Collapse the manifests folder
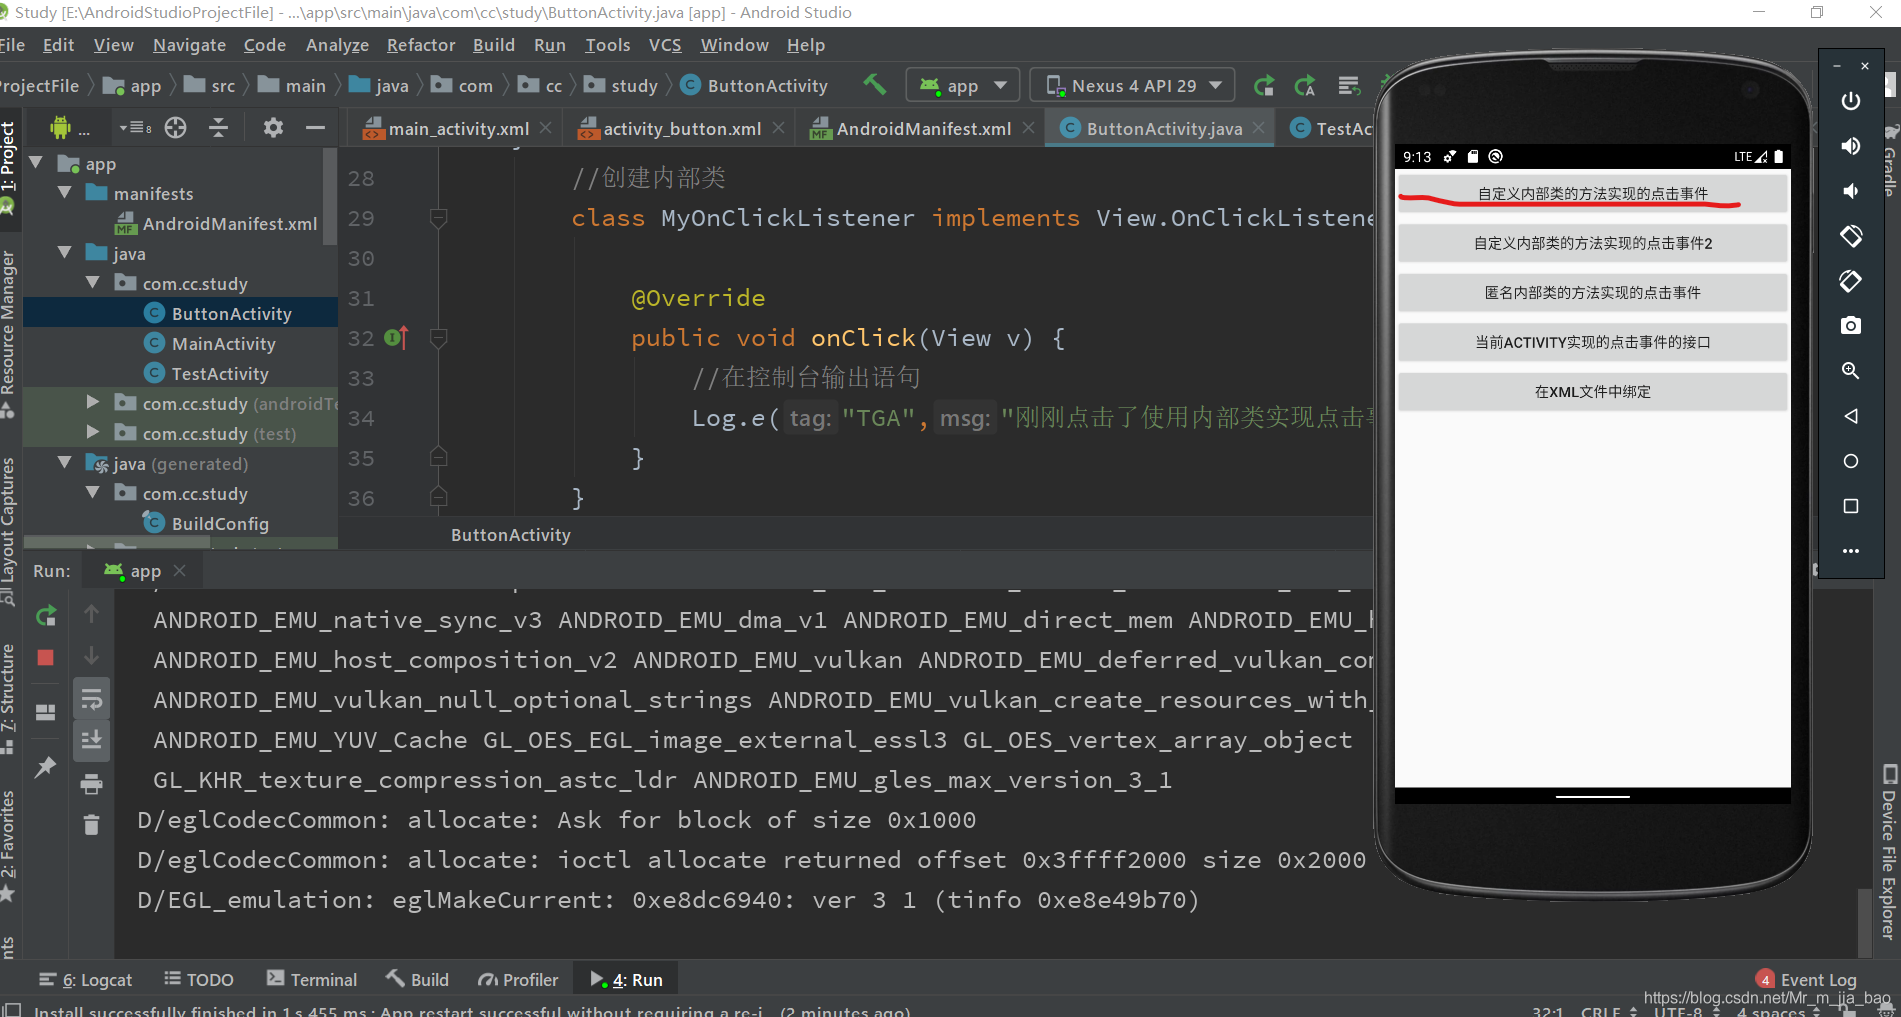1901x1017 pixels. point(65,193)
